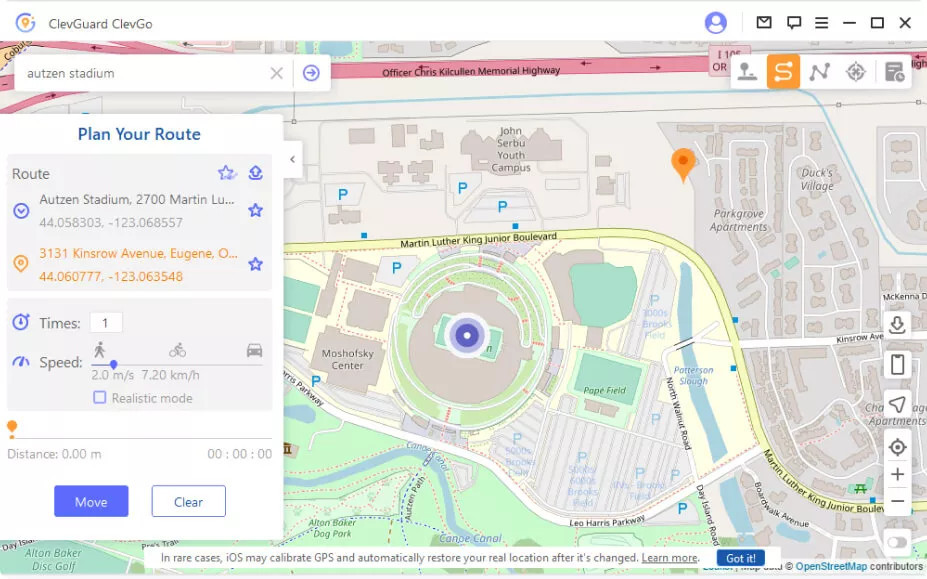Screen dimensions: 927x579
Task: Click the Times count input field
Action: [x=106, y=323]
